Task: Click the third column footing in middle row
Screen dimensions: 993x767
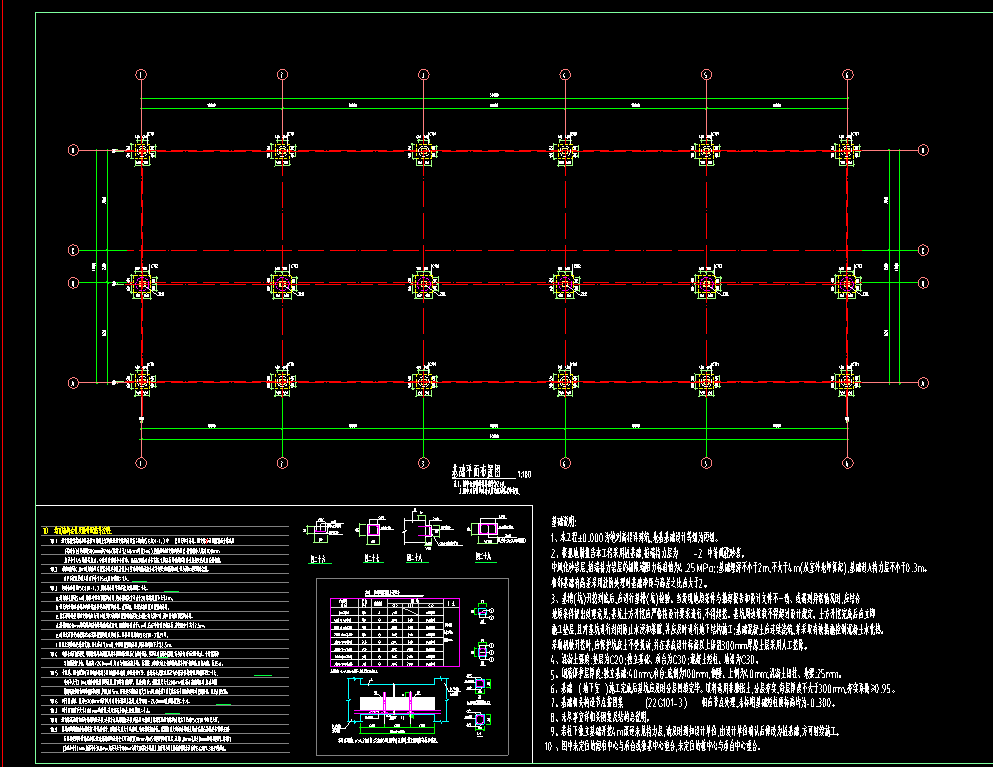Action: pyautogui.click(x=424, y=284)
